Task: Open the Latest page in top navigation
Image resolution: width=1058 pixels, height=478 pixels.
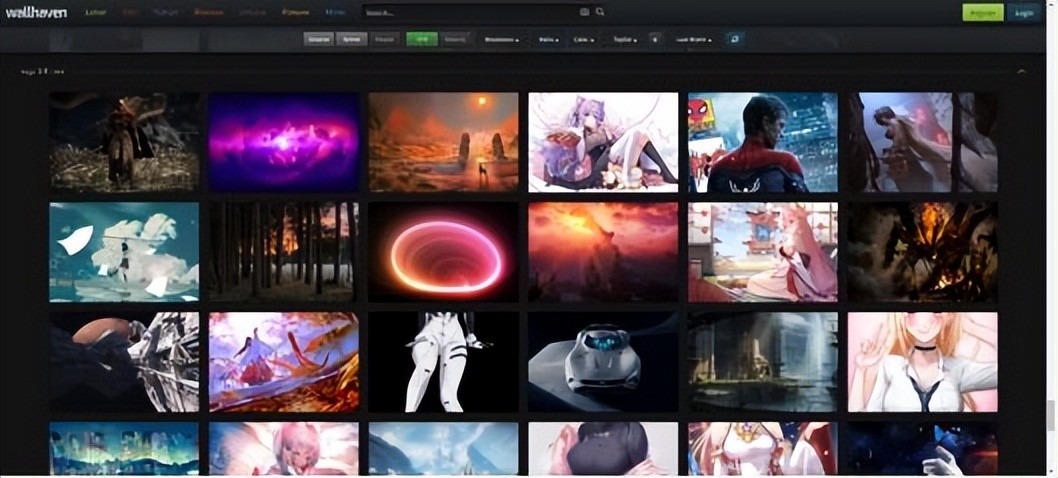Action: click(96, 12)
